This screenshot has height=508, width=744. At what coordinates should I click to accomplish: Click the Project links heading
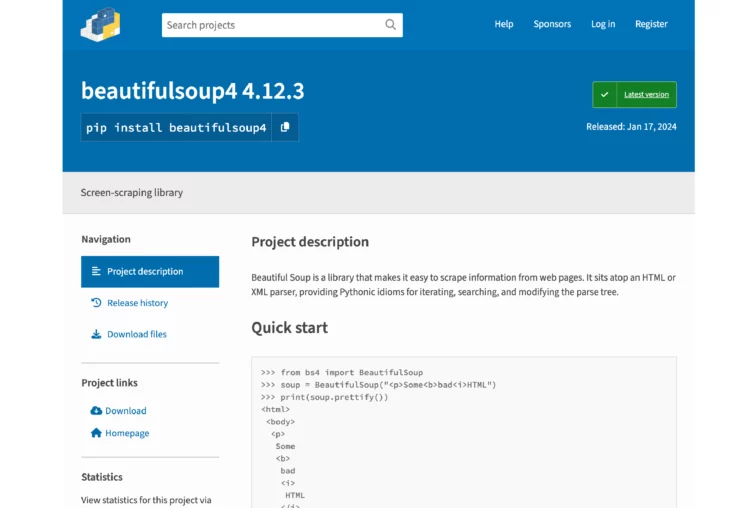pyautogui.click(x=109, y=383)
